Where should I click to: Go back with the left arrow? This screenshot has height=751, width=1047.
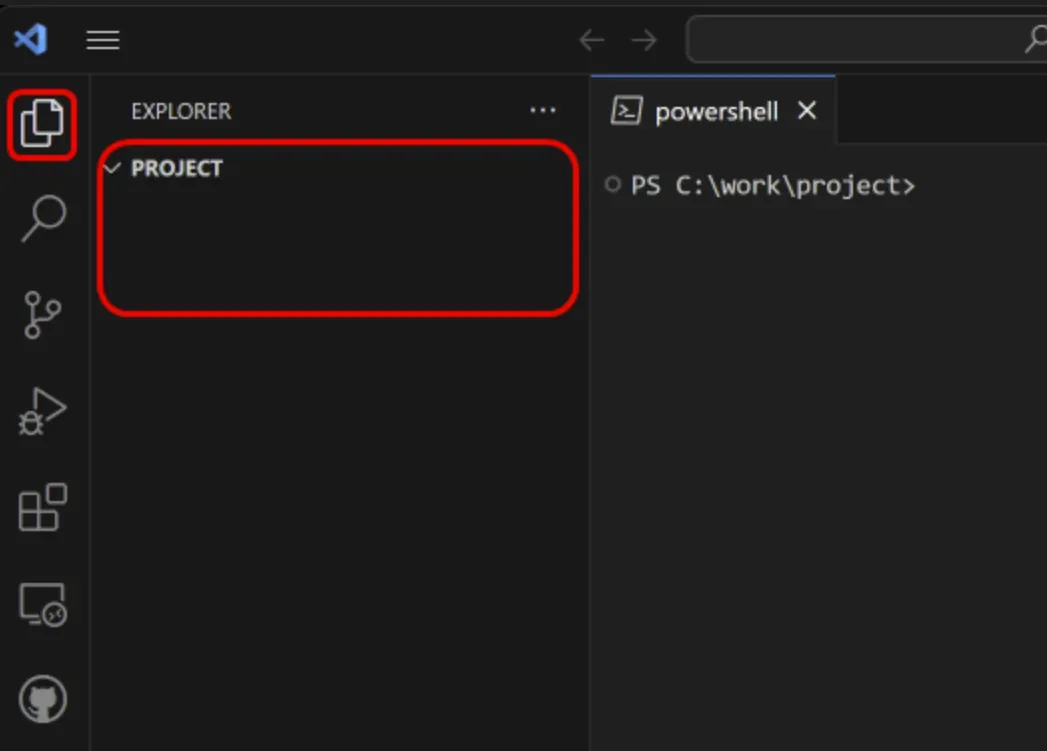[592, 40]
